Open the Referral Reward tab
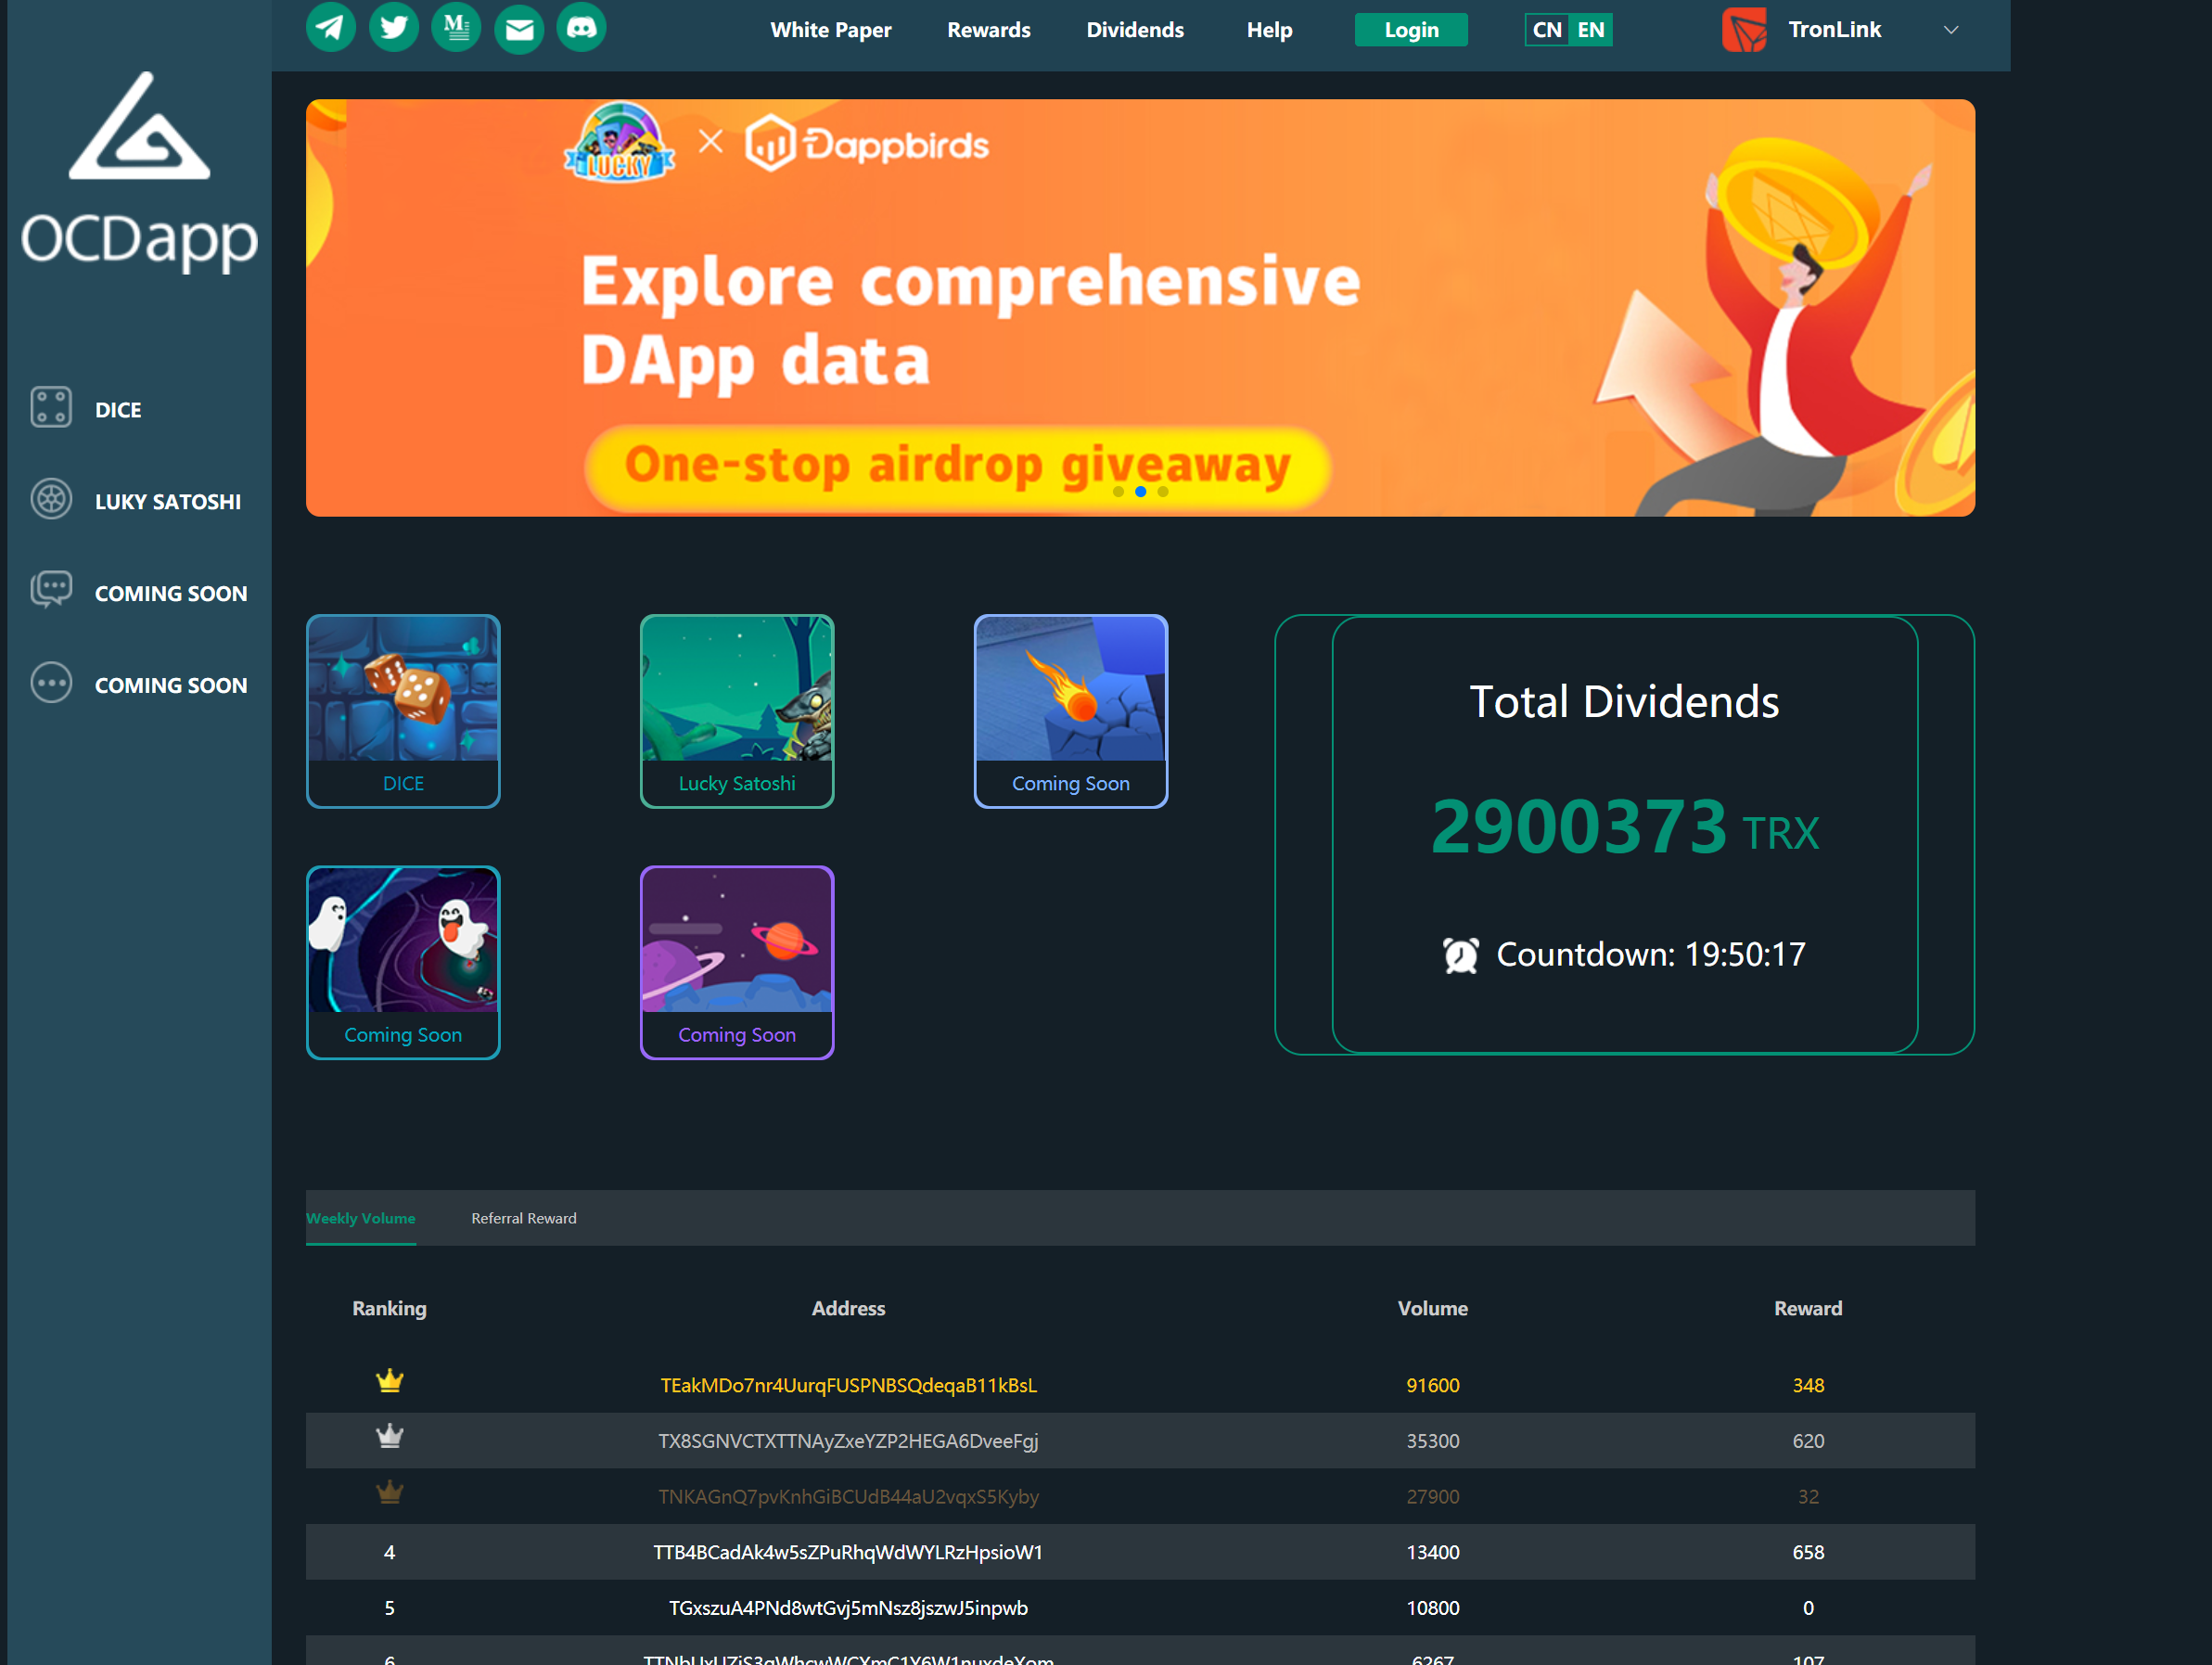2212x1665 pixels. coord(524,1218)
